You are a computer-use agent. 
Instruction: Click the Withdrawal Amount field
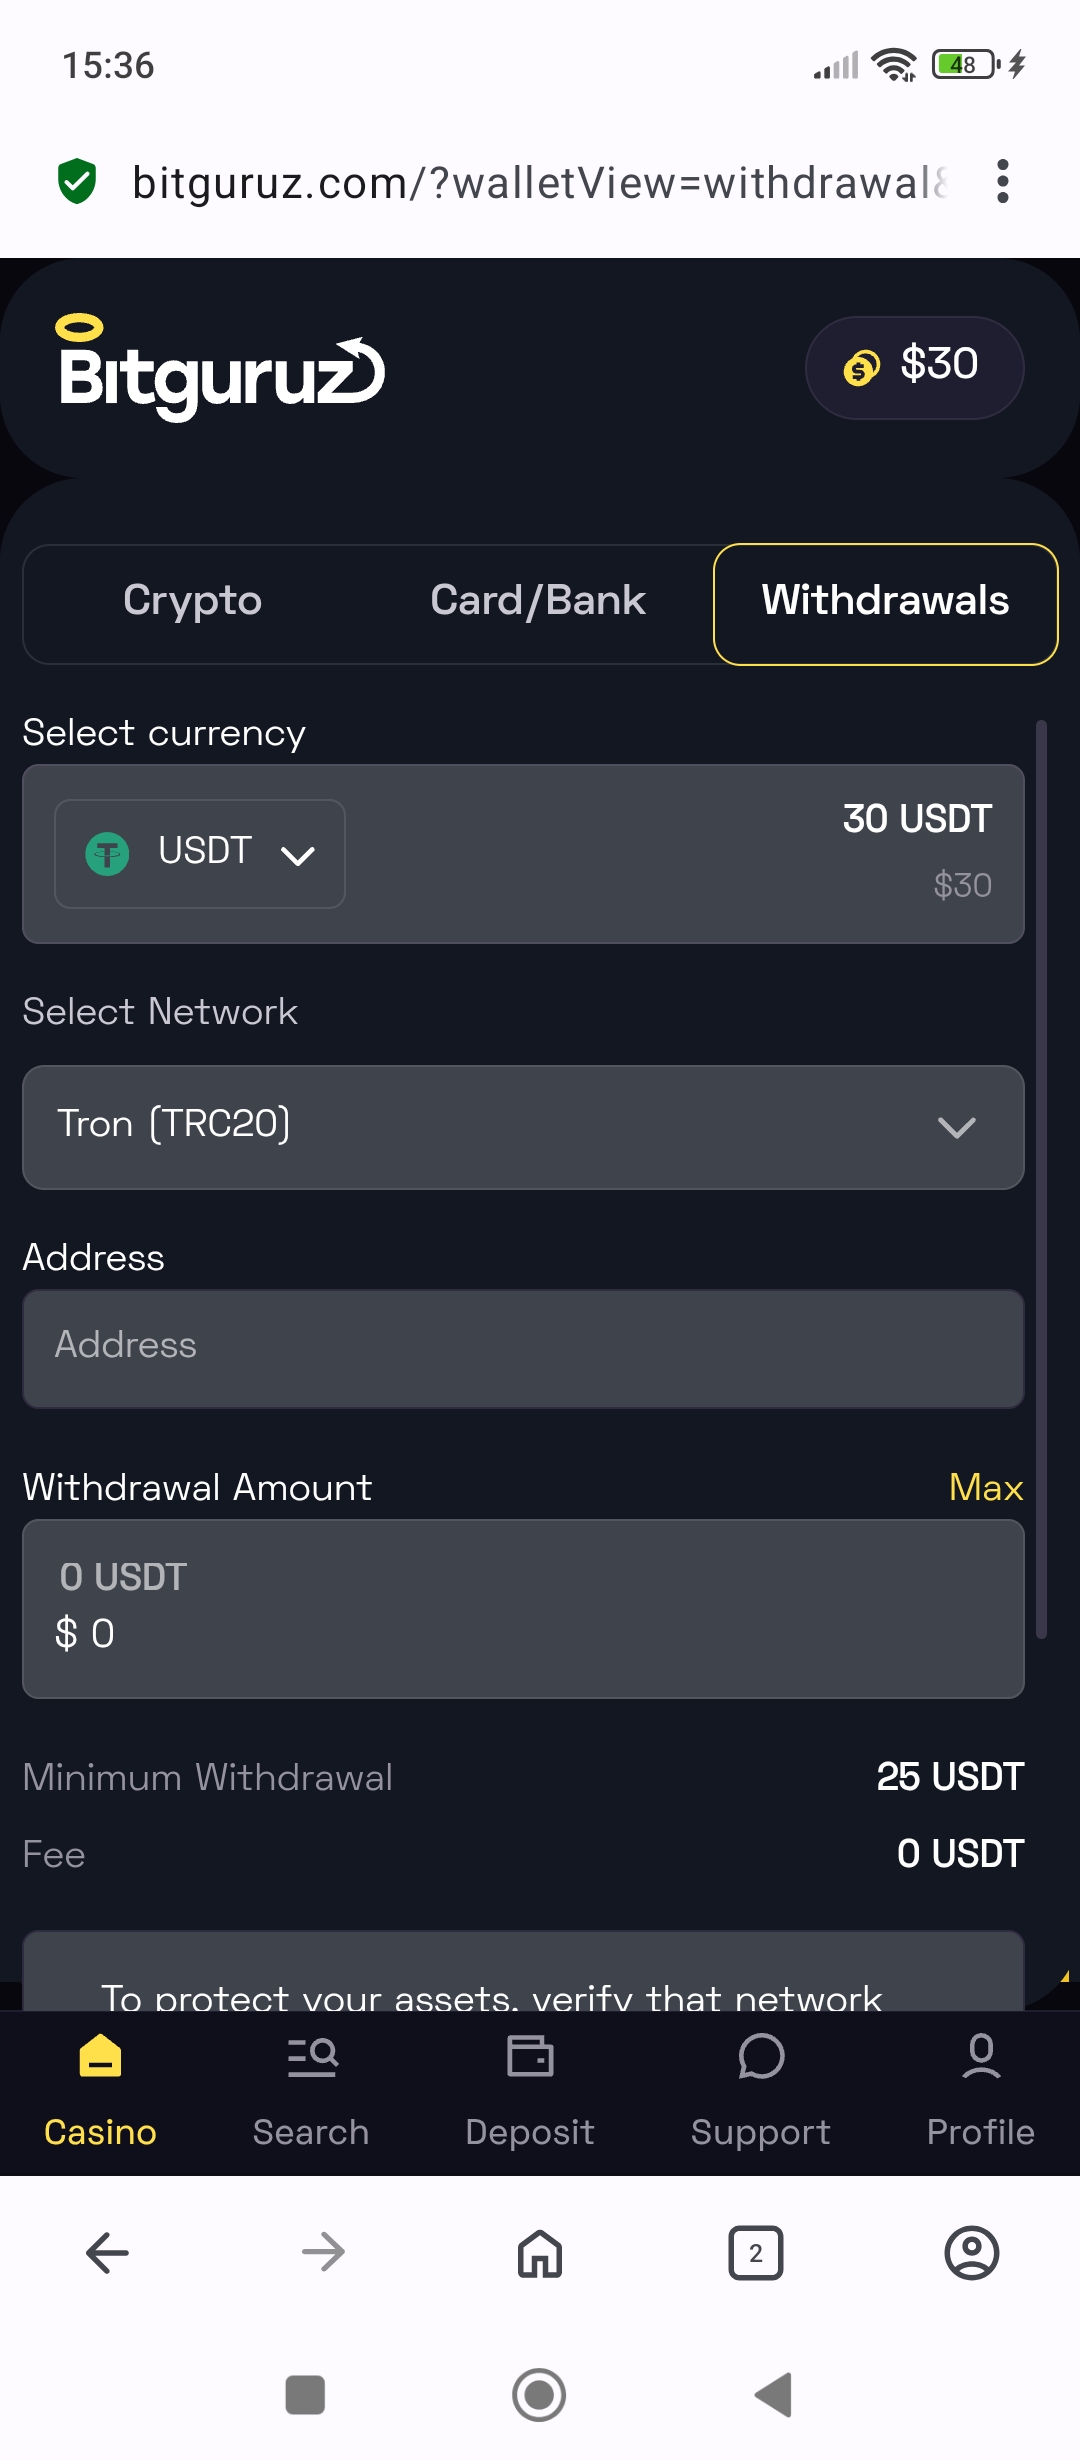pyautogui.click(x=523, y=1608)
